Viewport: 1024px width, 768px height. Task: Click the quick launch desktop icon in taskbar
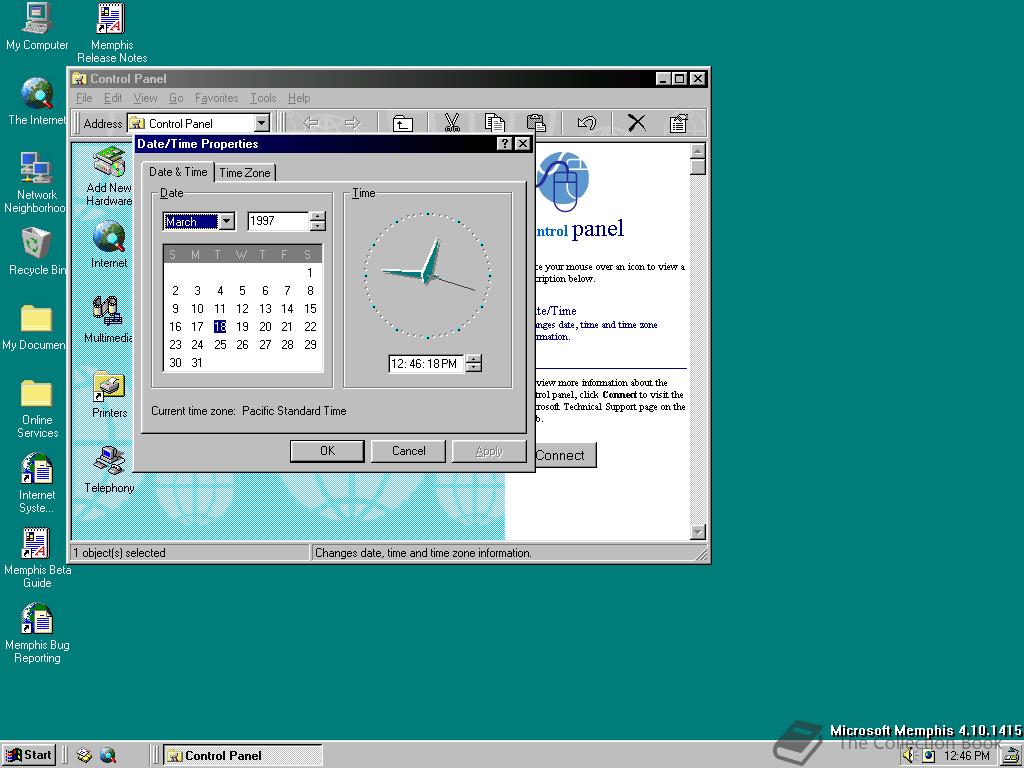point(84,756)
